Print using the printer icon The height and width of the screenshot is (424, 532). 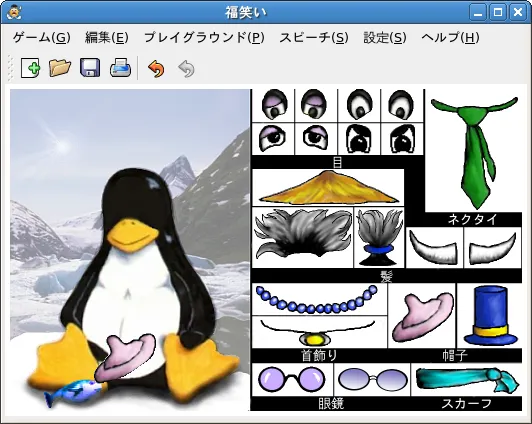coord(120,68)
